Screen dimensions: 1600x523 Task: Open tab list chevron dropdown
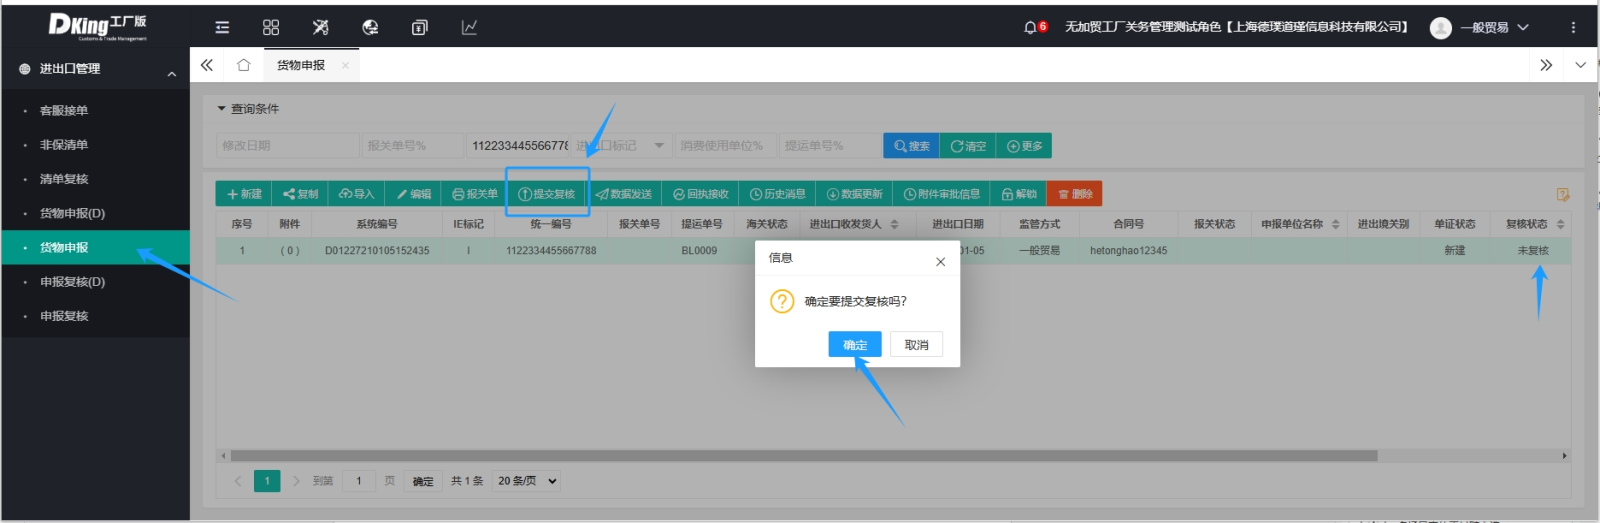pos(1580,65)
